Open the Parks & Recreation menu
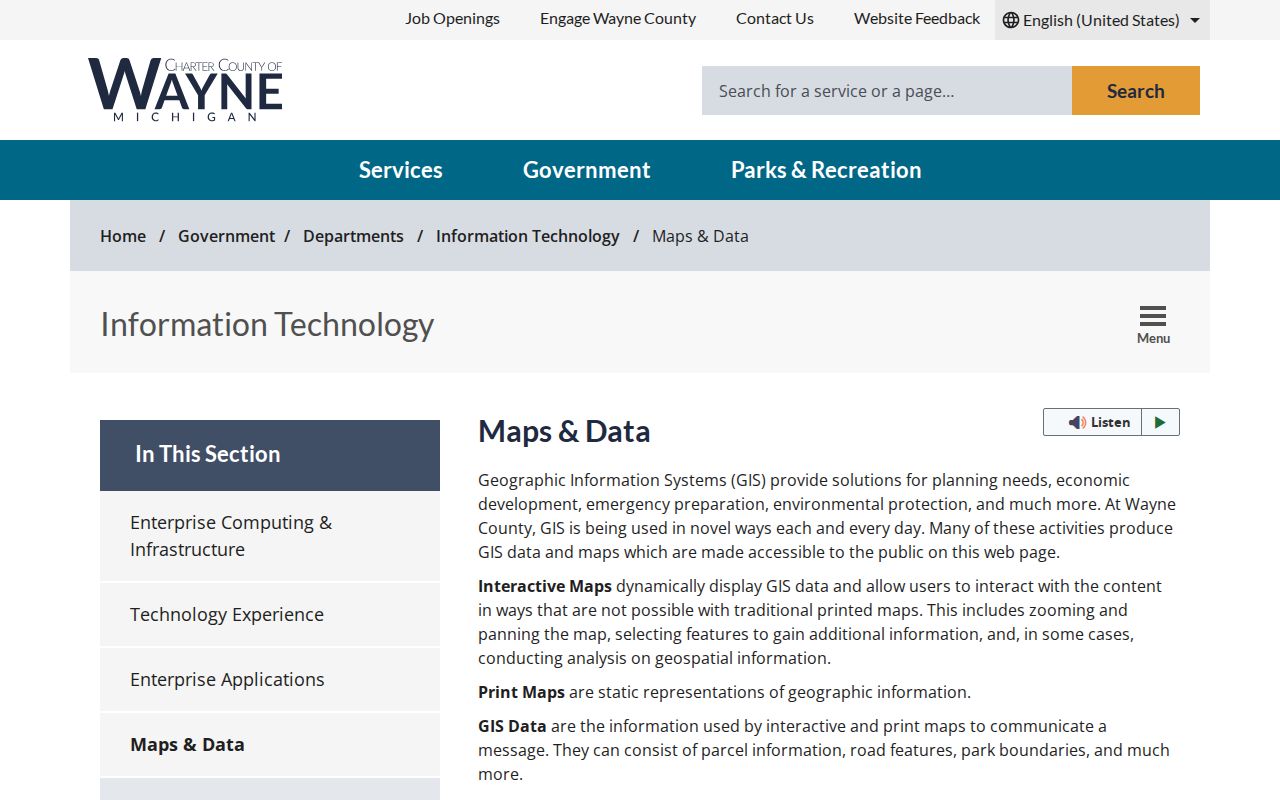 tap(826, 170)
